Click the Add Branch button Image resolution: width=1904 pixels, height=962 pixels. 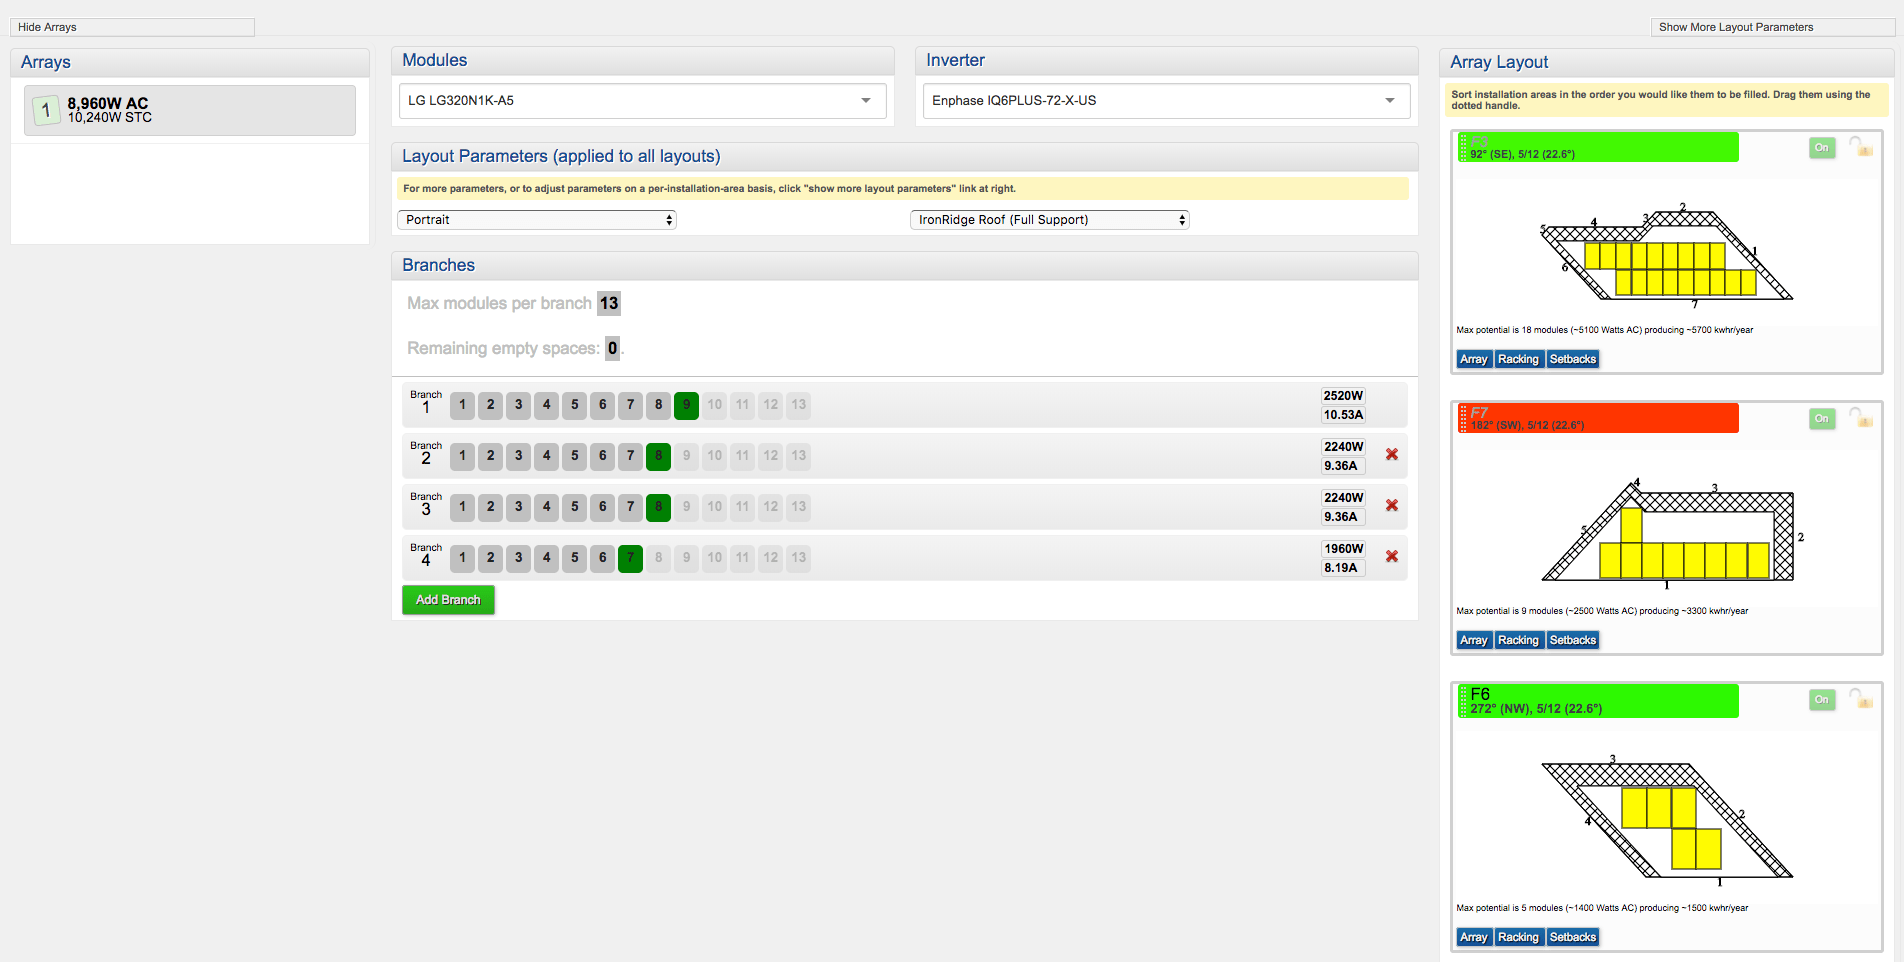pyautogui.click(x=448, y=600)
